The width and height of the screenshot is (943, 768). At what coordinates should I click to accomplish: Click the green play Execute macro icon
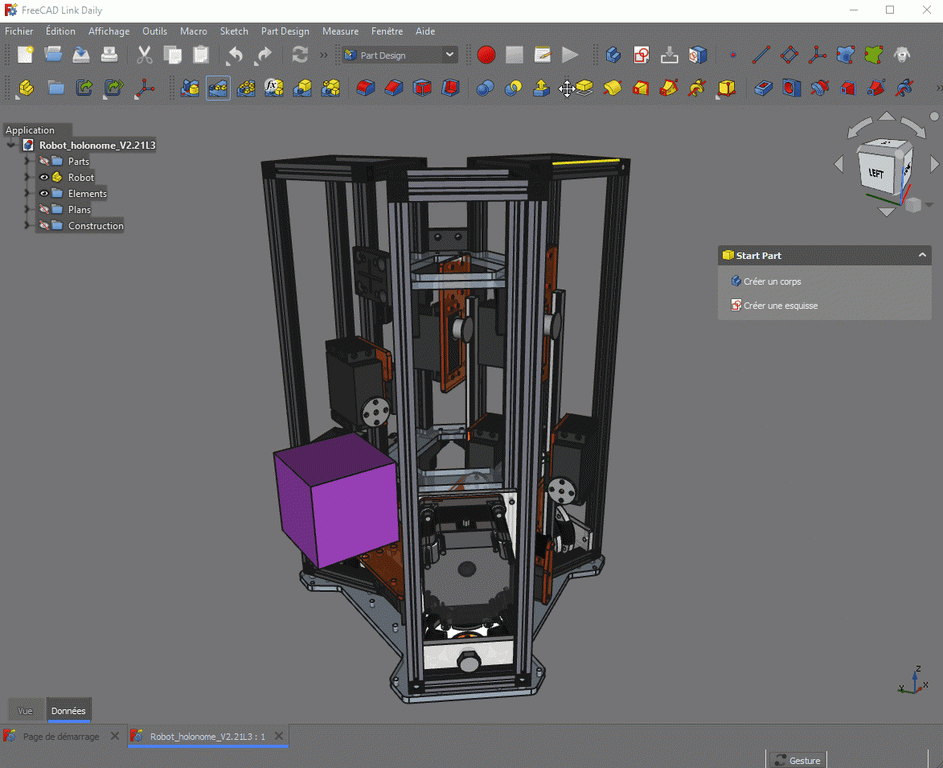pos(570,55)
